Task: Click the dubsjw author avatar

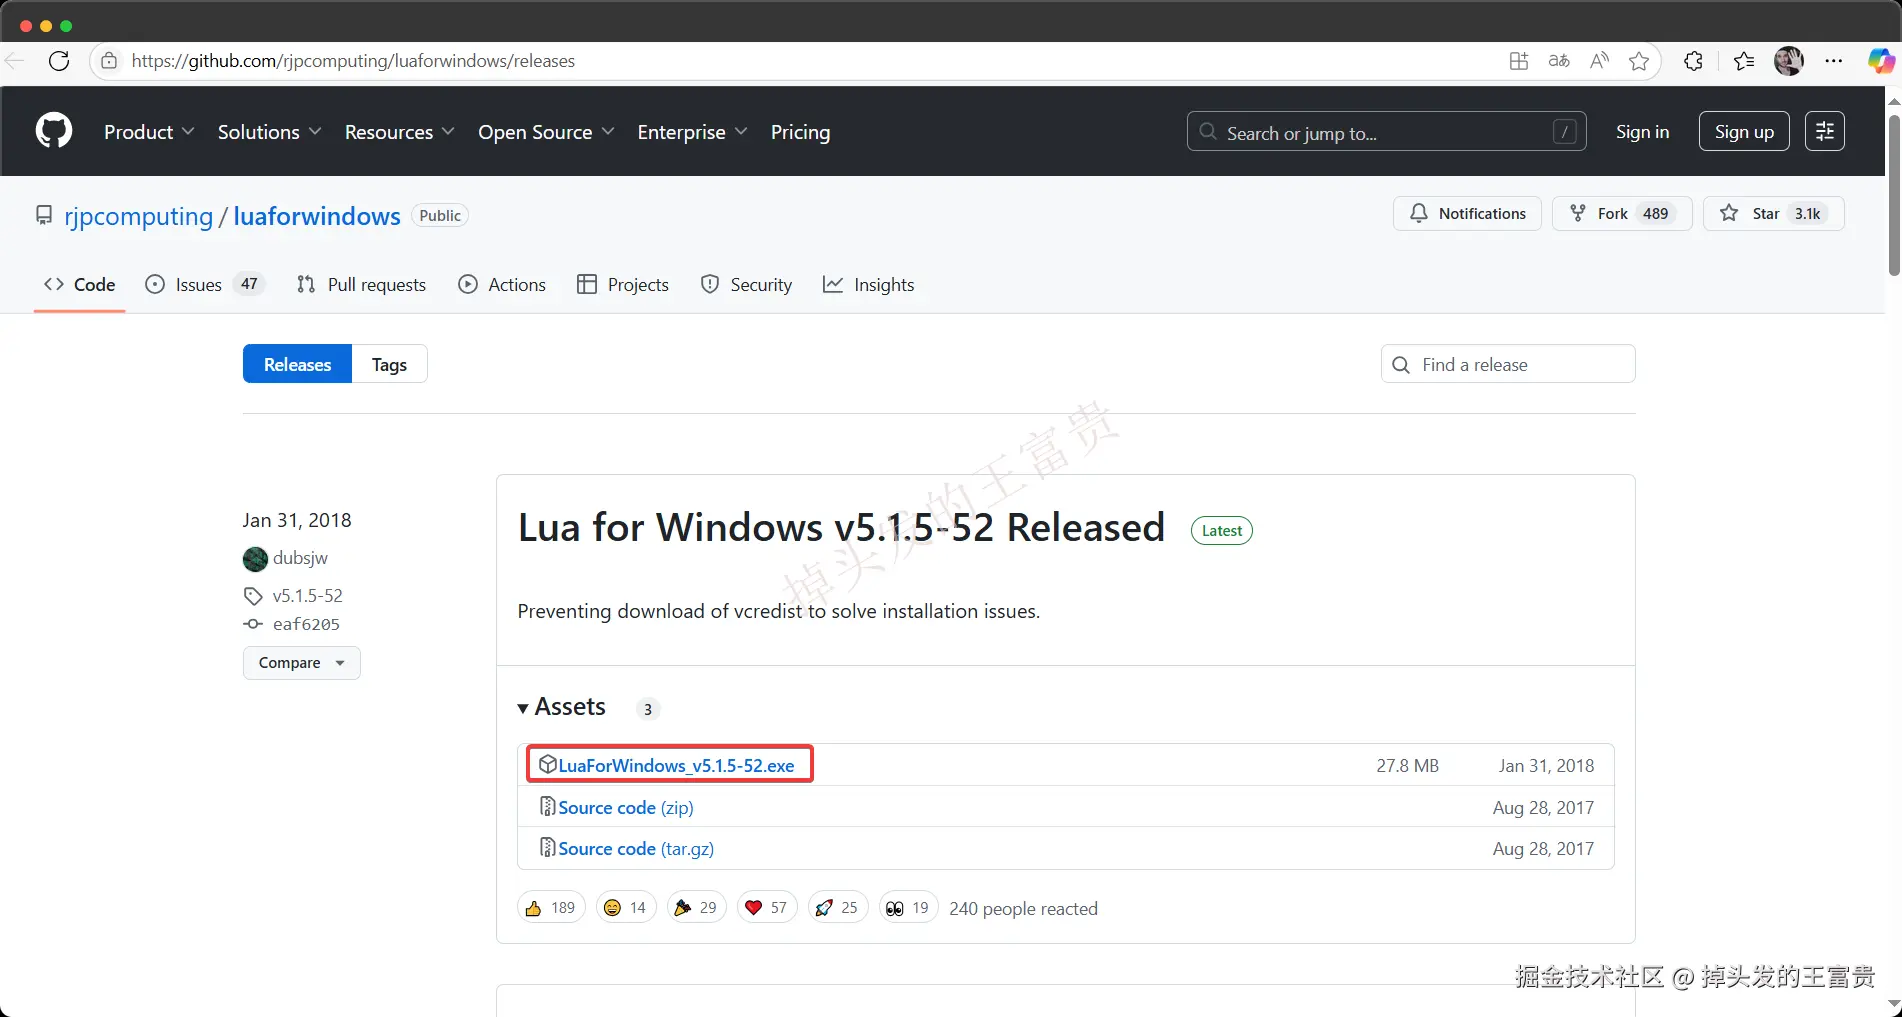Action: 255,558
